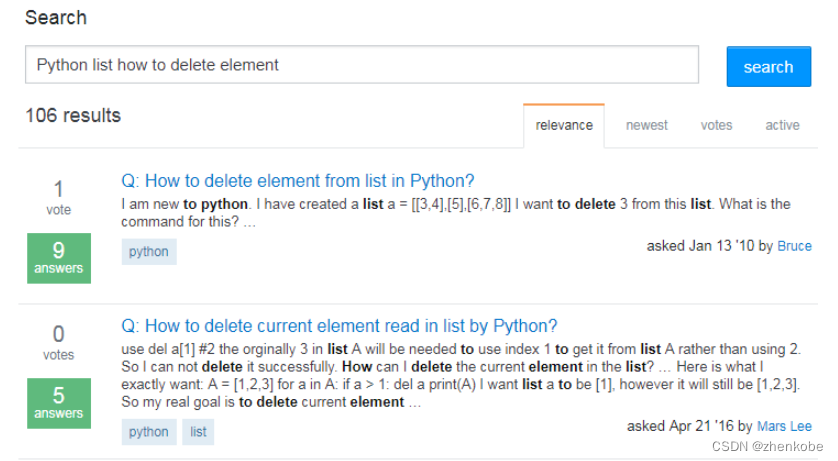This screenshot has width=838, height=461.
Task: Click the green 5 answers badge
Action: 59,403
